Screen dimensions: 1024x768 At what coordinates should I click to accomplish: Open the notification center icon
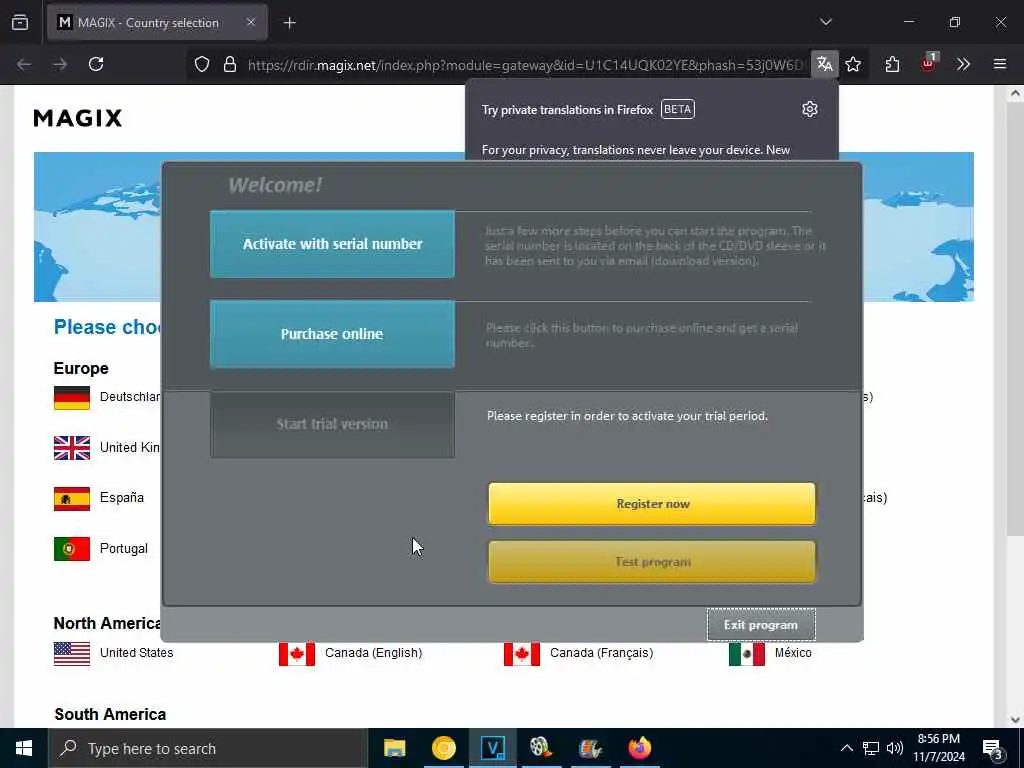[x=993, y=749]
